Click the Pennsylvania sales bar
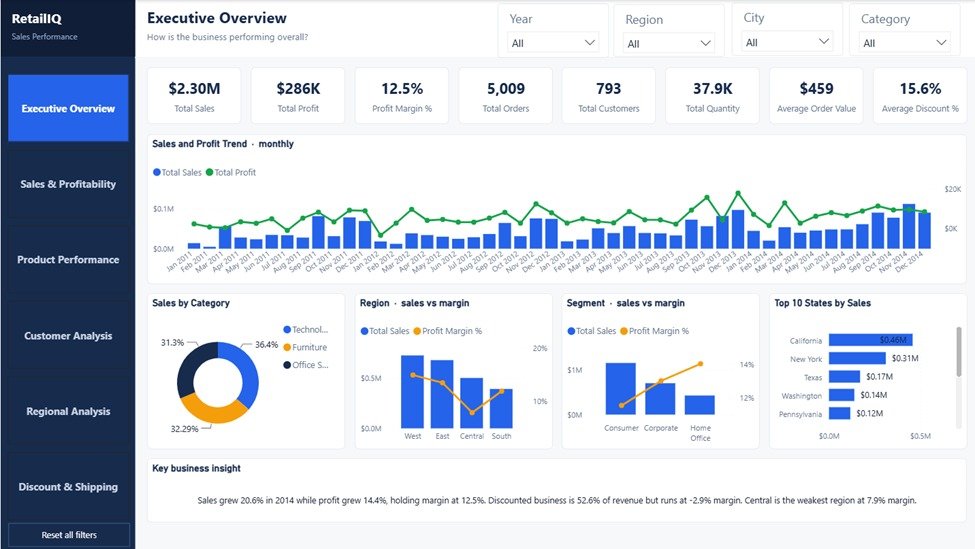Screen dimensions: 975x549 tap(839, 413)
